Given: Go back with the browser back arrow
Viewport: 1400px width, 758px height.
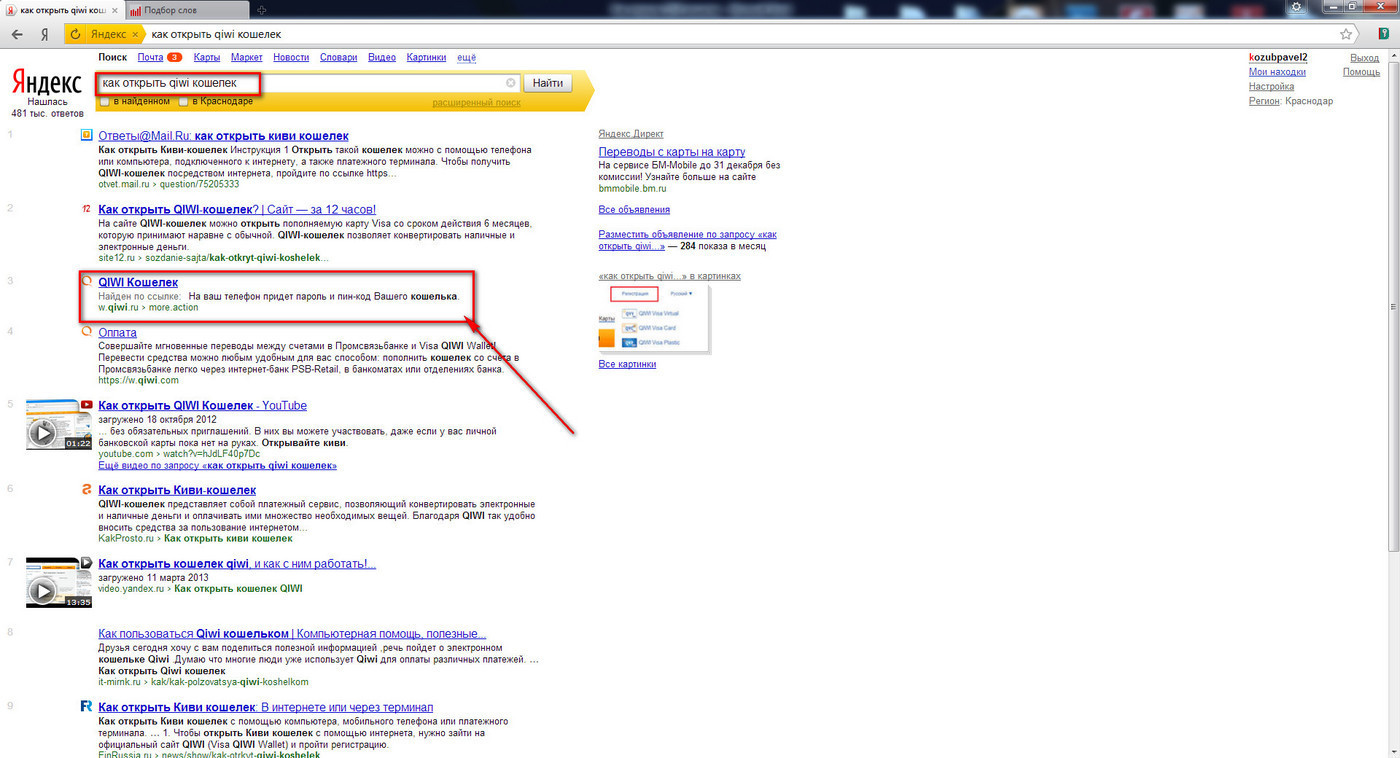Looking at the screenshot, I should click(x=17, y=34).
